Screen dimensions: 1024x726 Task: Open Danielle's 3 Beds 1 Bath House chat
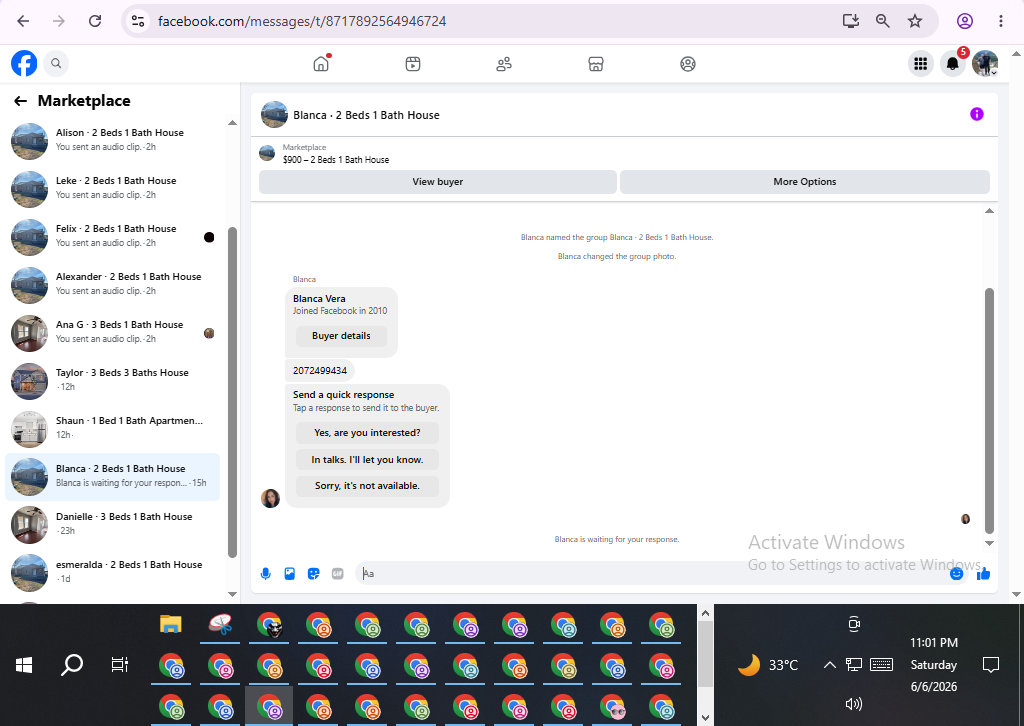click(x=112, y=524)
